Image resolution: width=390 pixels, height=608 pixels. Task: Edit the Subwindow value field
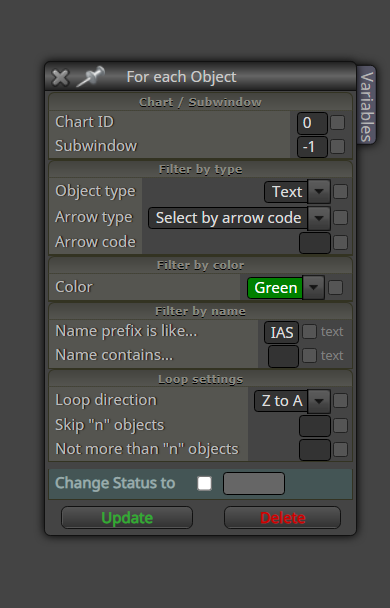pos(312,147)
